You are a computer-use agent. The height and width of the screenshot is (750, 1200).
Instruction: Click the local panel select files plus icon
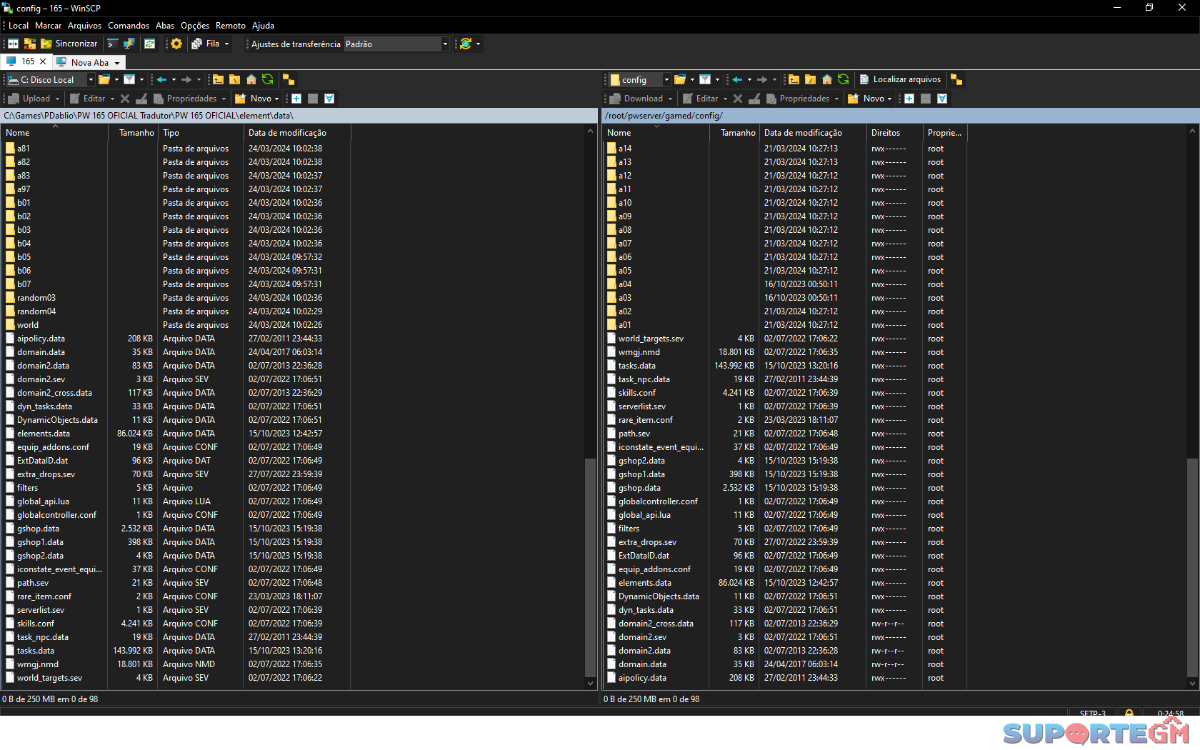tap(296, 98)
